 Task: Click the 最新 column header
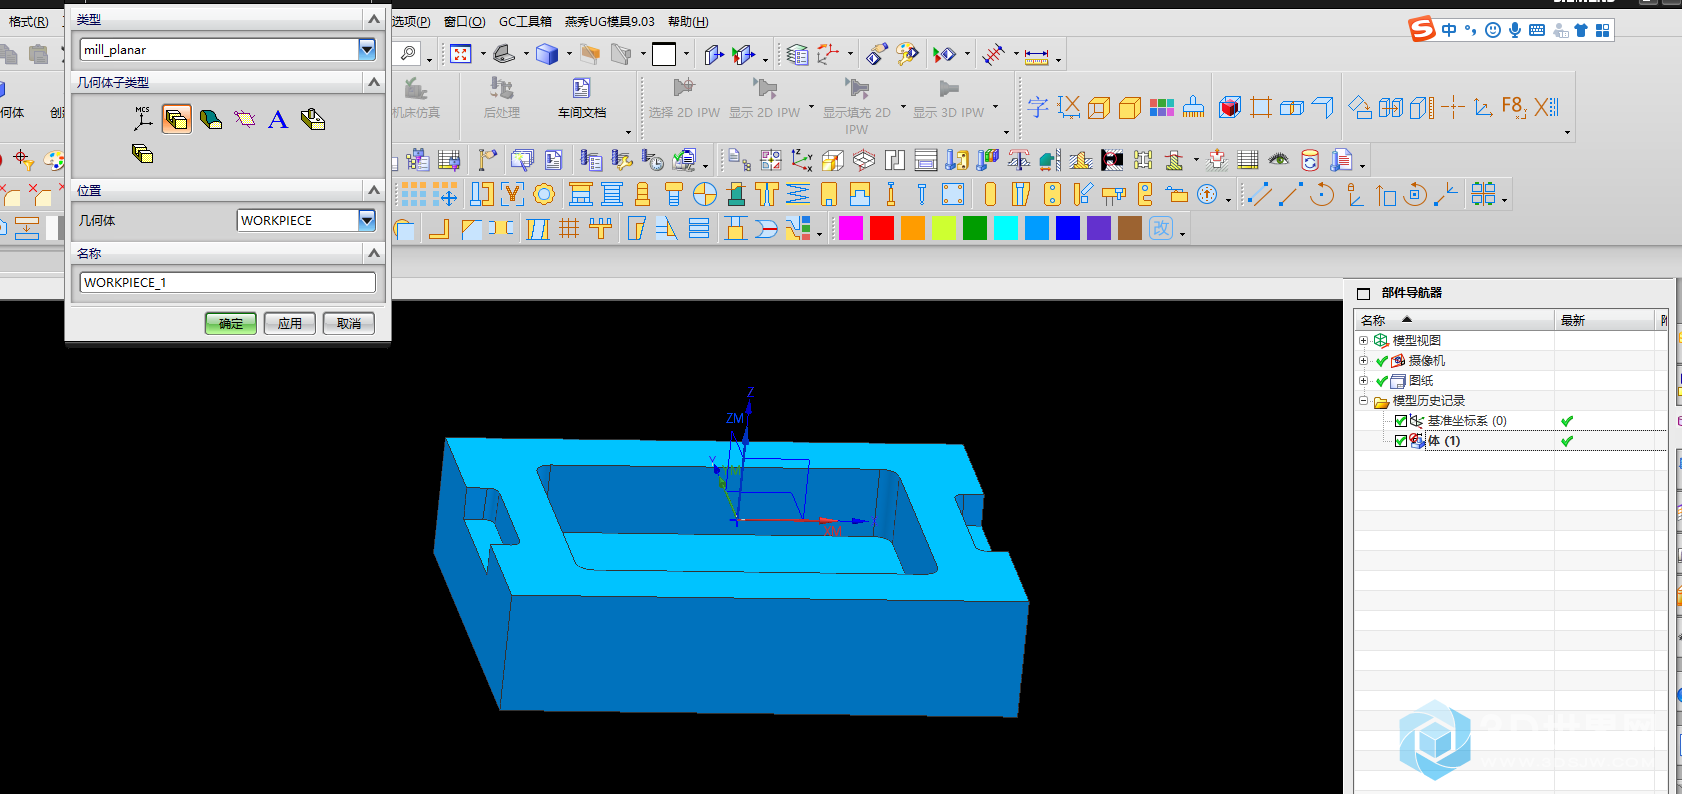pos(1605,320)
